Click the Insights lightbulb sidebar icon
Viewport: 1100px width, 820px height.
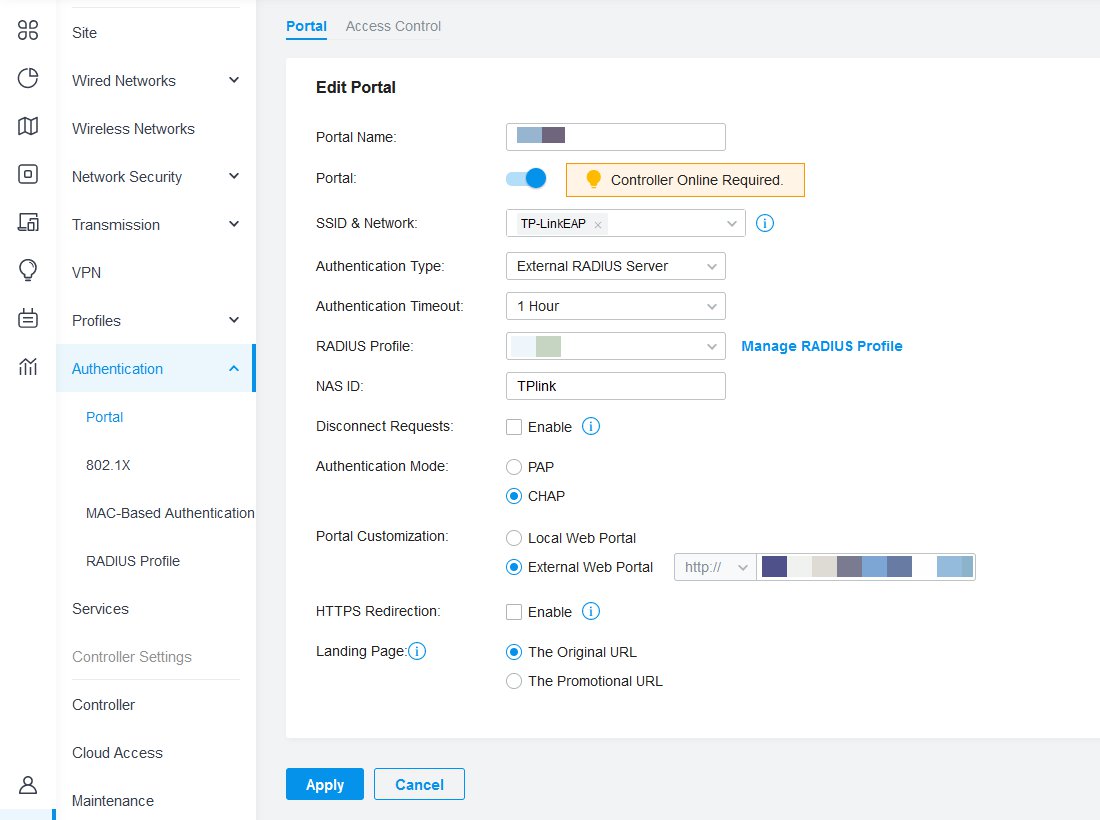[x=28, y=270]
